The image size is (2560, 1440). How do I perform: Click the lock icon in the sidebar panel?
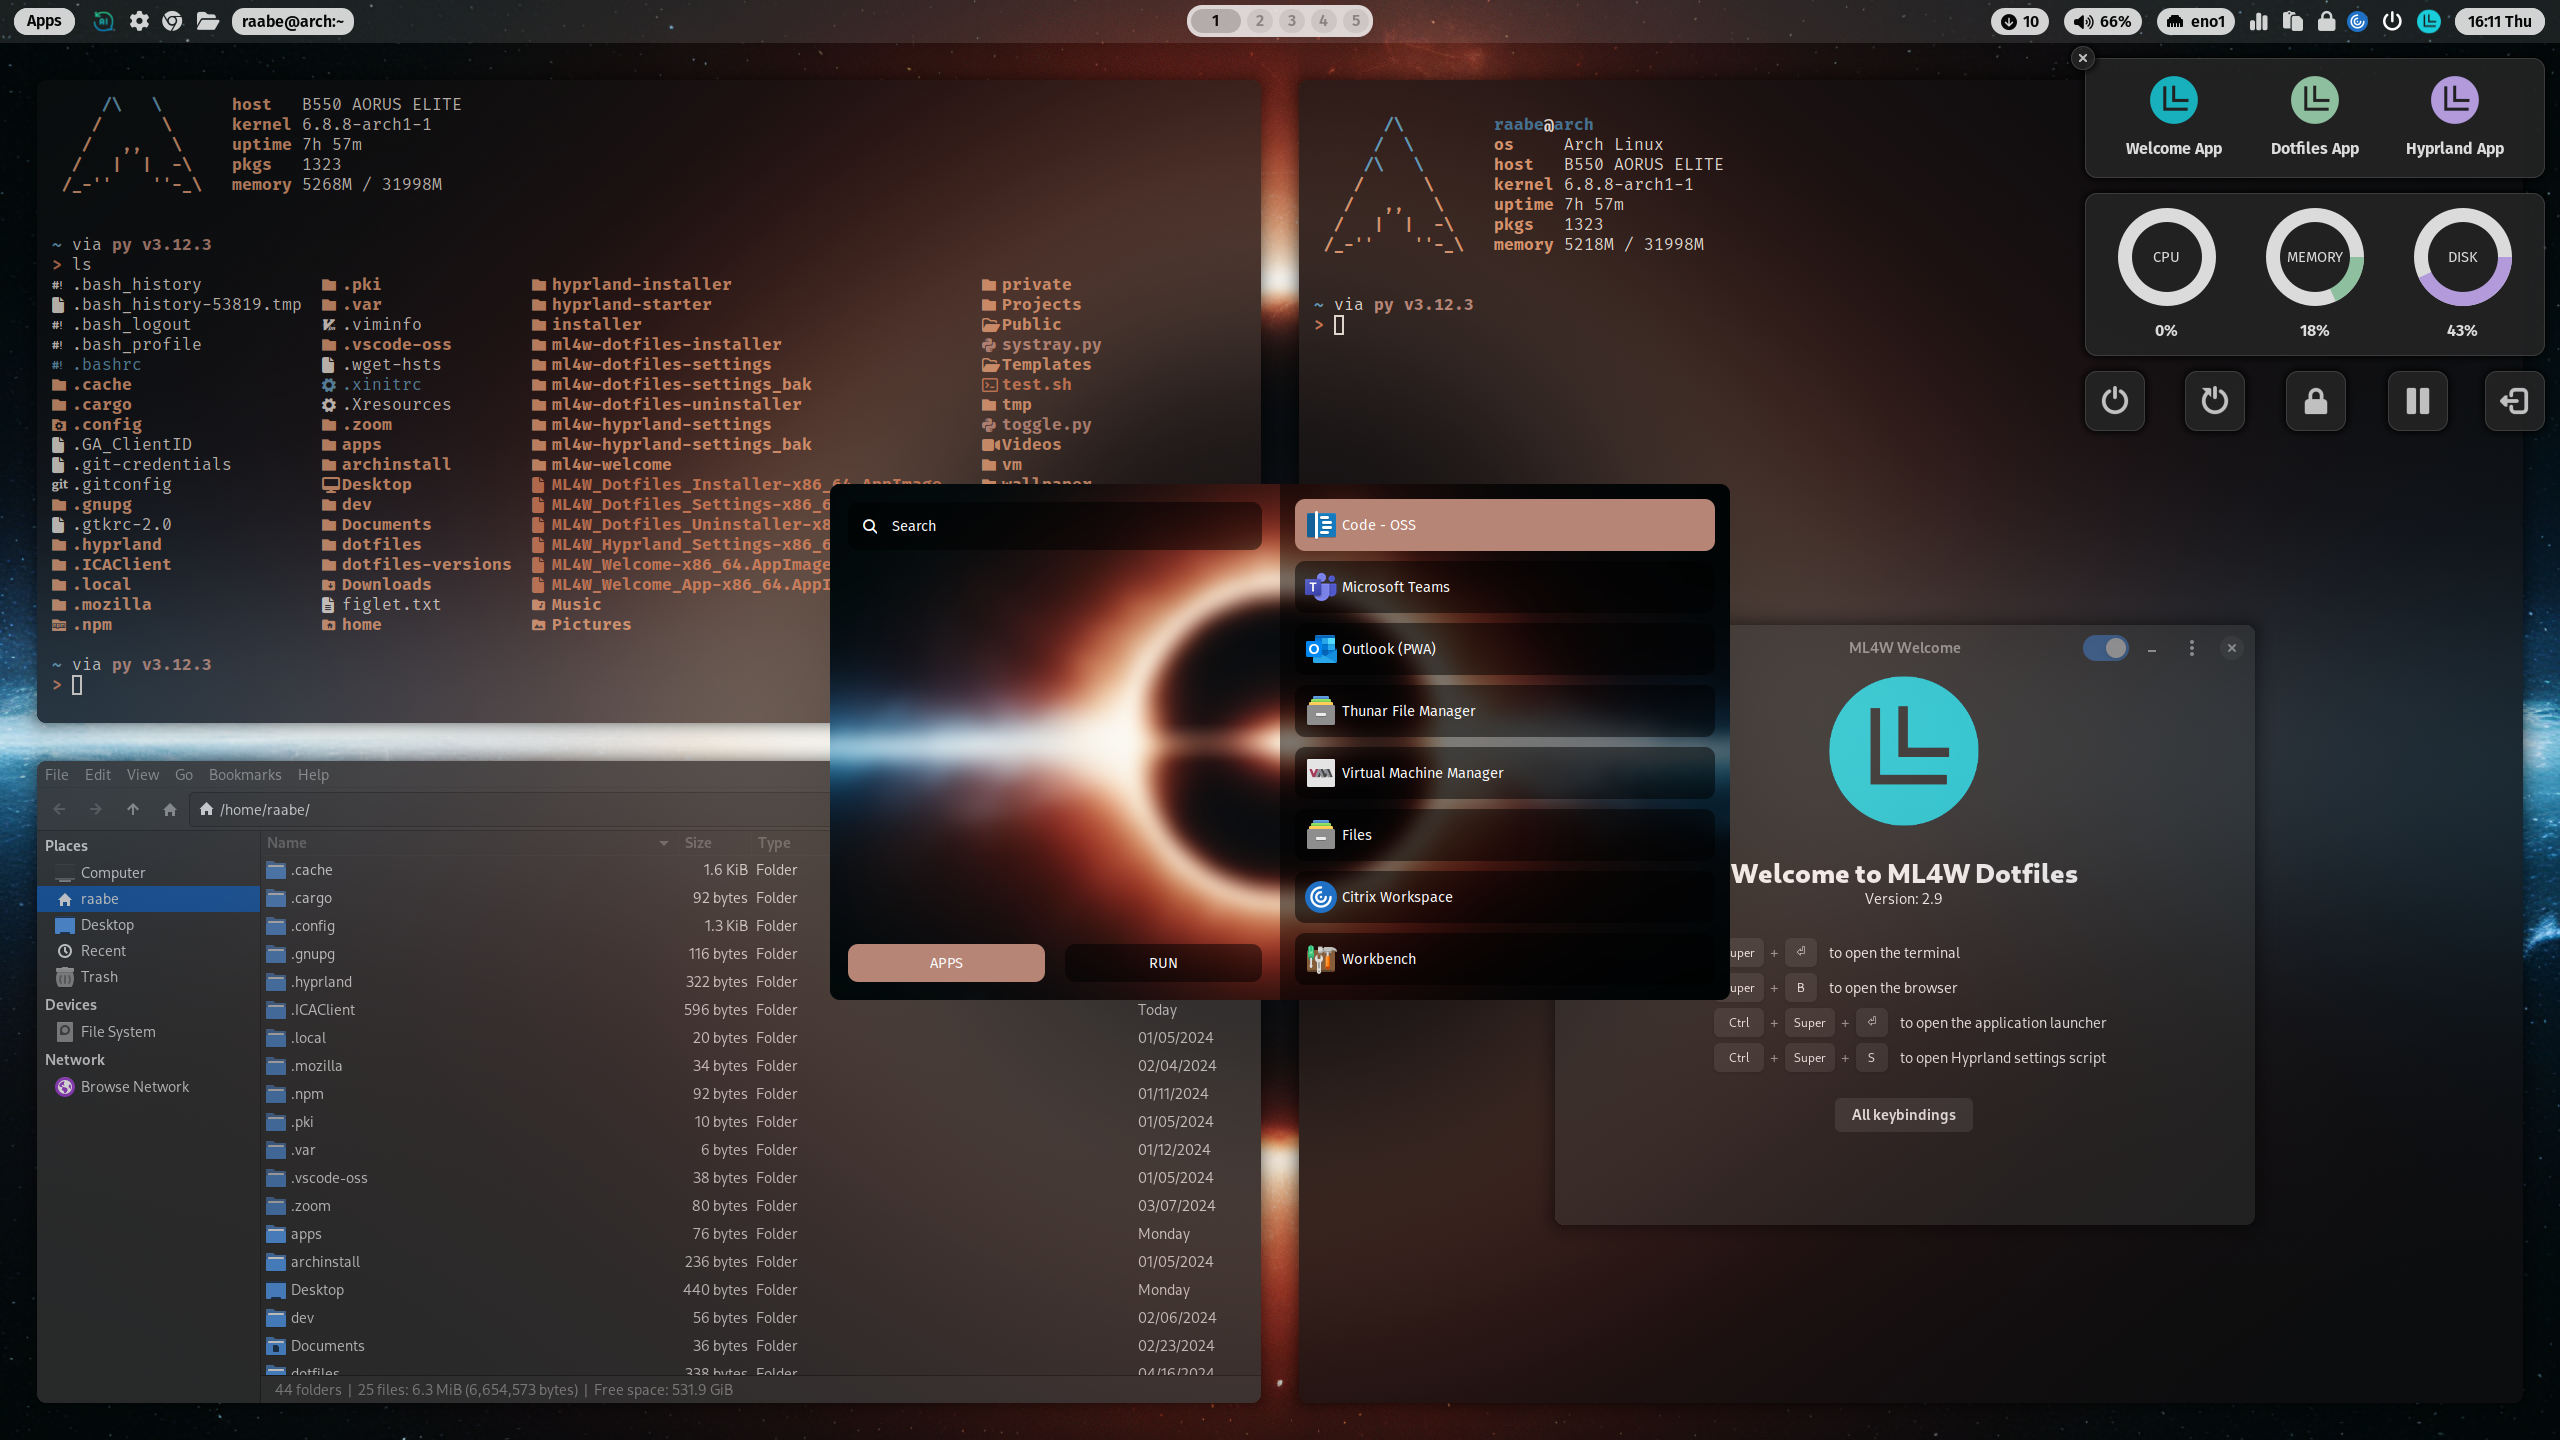[2316, 400]
